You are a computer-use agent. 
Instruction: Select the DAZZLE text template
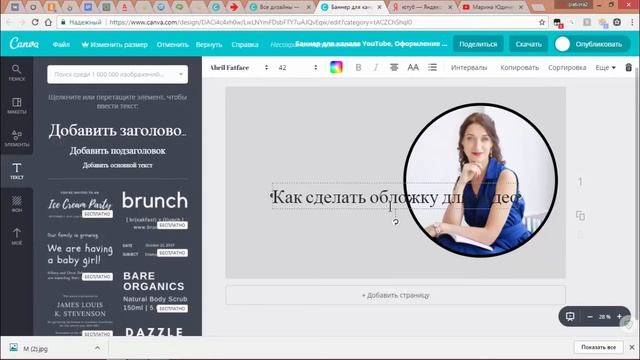tap(155, 331)
